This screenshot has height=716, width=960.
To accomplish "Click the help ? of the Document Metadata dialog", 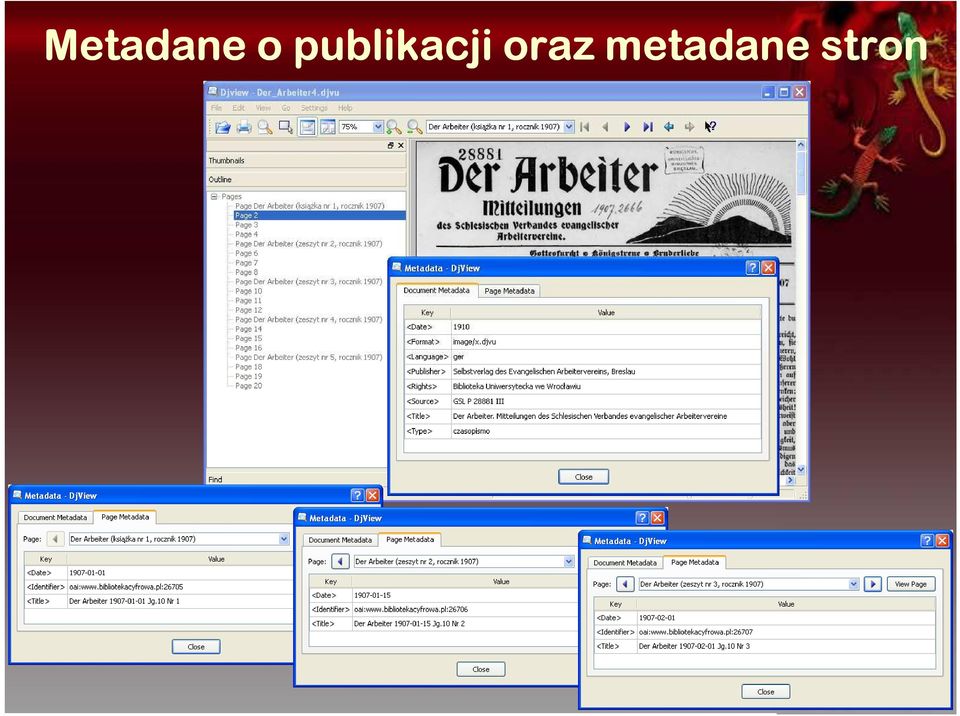I will 752,268.
